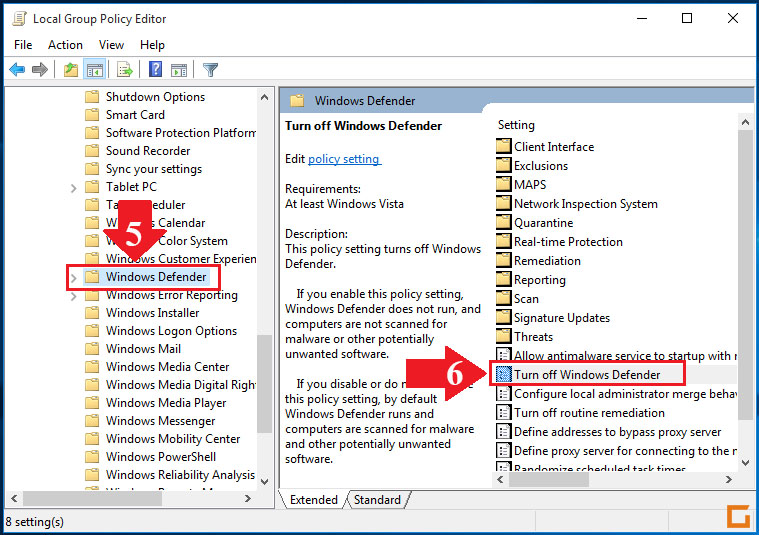Select Windows Installer folder in tree
The height and width of the screenshot is (535, 759).
142,313
